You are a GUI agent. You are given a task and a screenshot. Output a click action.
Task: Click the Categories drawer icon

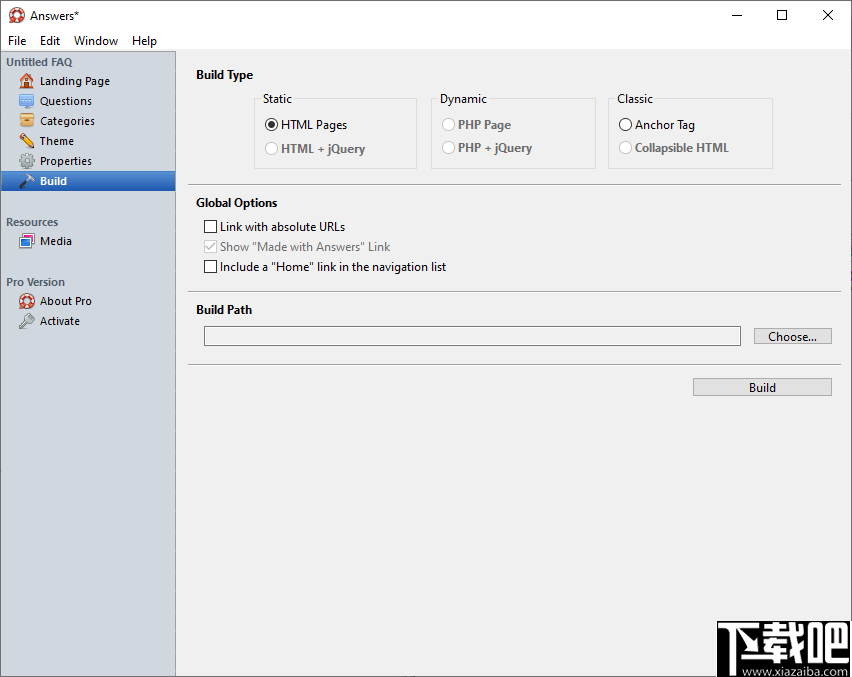[26, 121]
